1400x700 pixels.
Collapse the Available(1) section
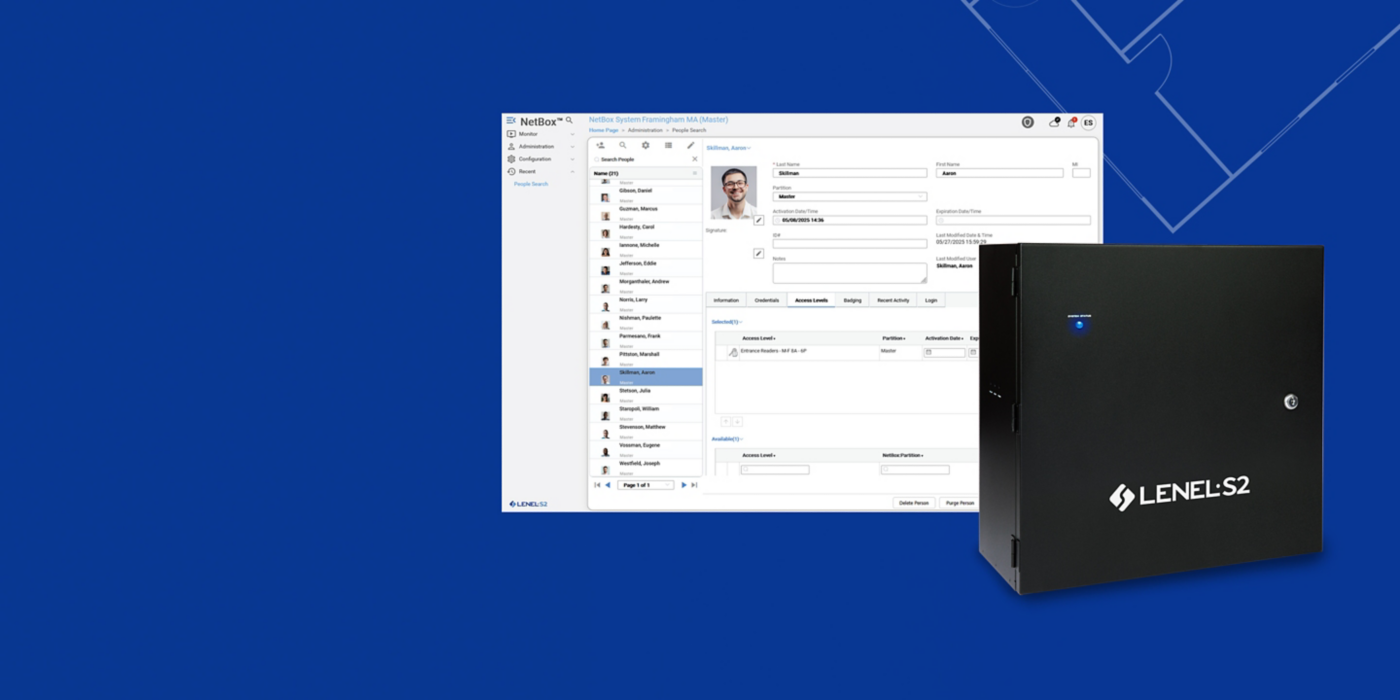[x=727, y=439]
